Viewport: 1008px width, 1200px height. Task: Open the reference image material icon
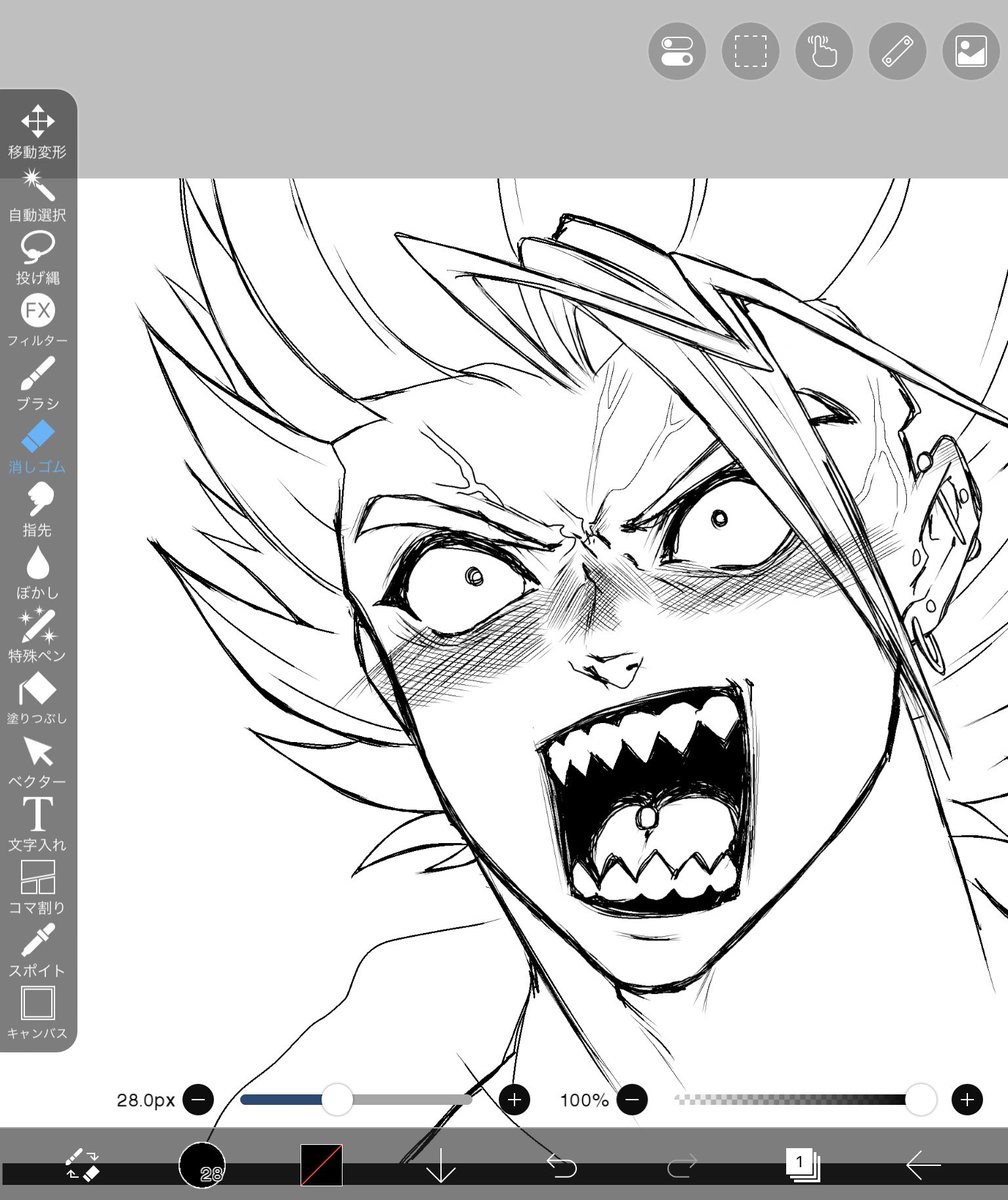(x=971, y=51)
